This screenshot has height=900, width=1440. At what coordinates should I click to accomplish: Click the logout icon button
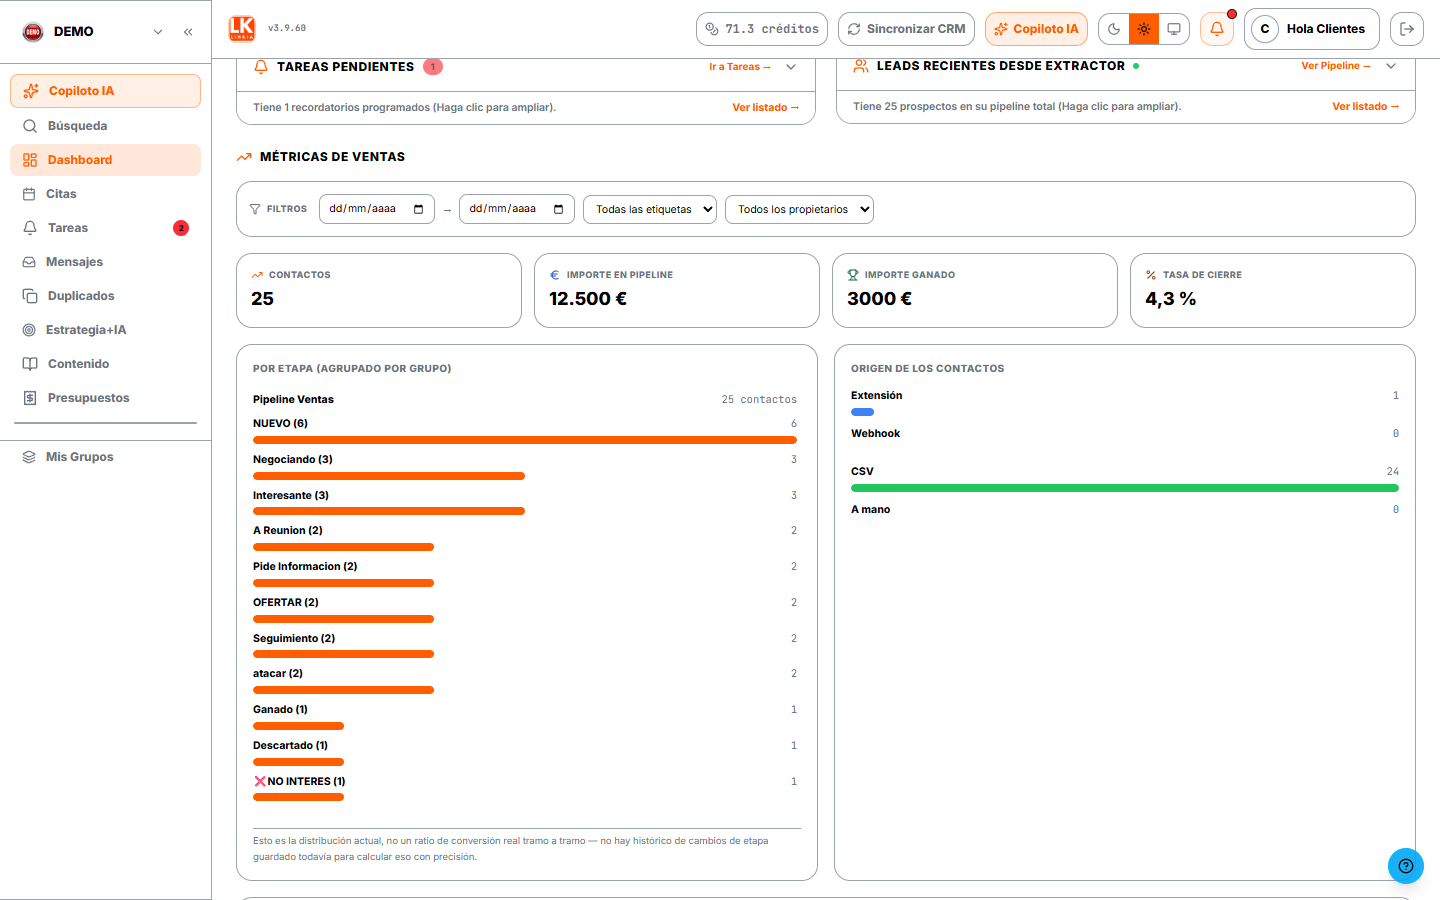point(1407,29)
